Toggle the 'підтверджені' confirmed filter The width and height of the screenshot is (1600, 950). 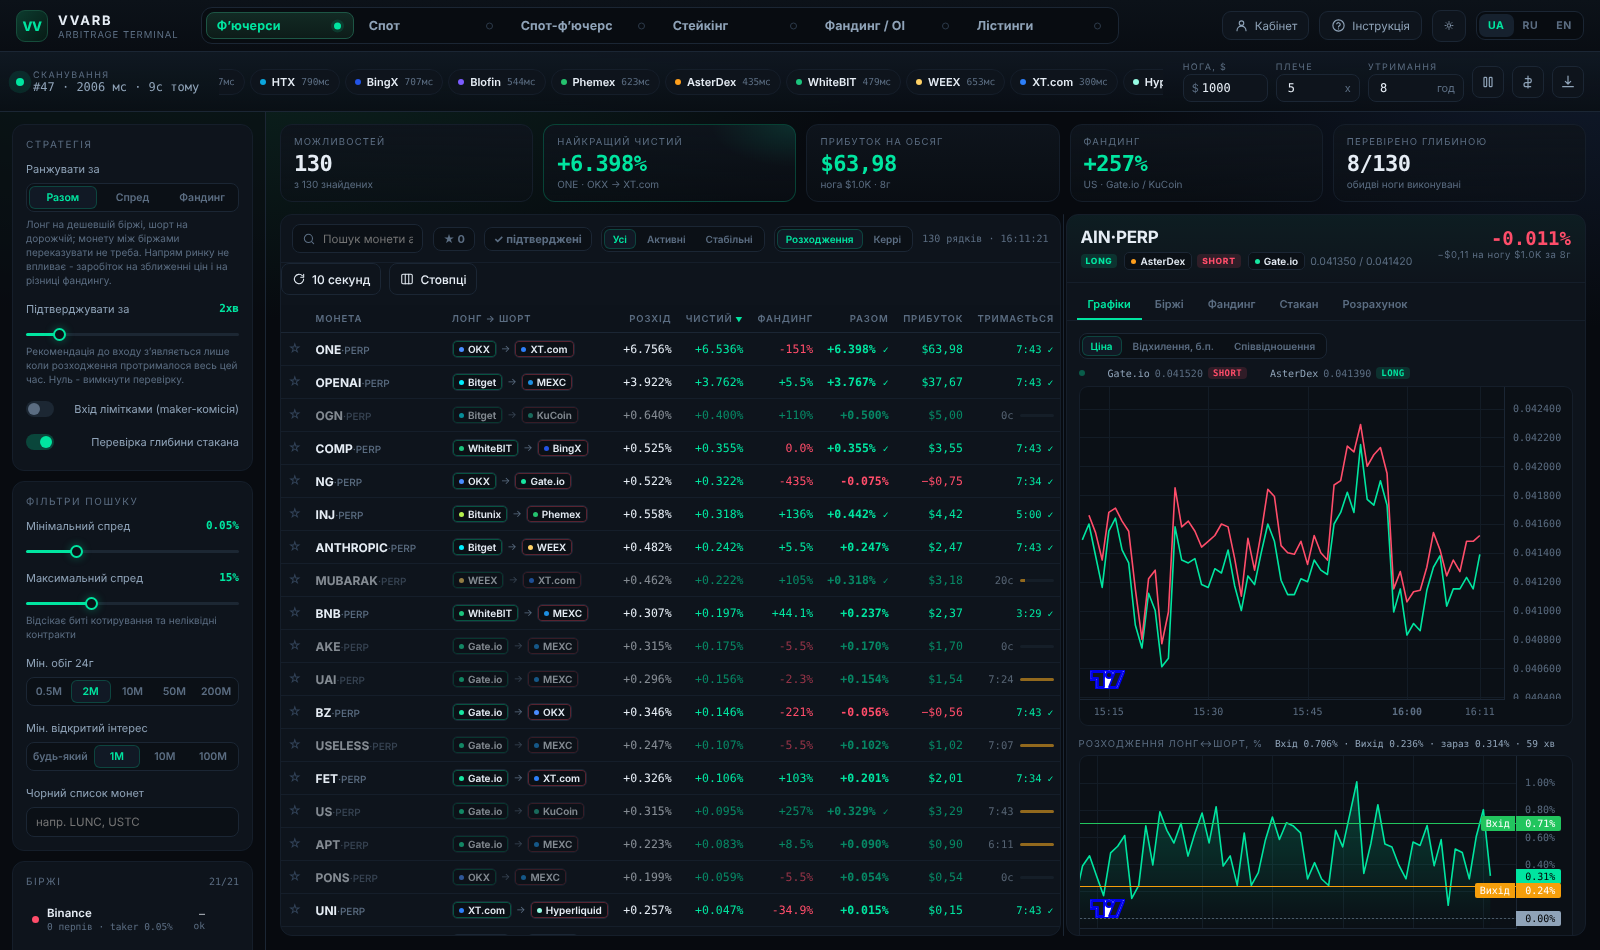[x=538, y=239]
